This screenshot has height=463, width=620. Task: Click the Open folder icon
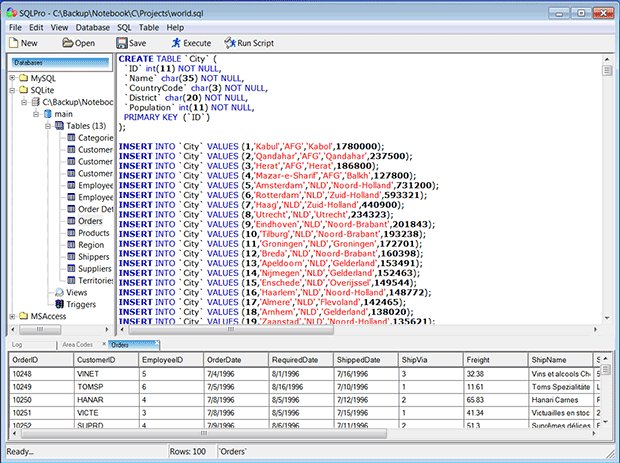68,43
